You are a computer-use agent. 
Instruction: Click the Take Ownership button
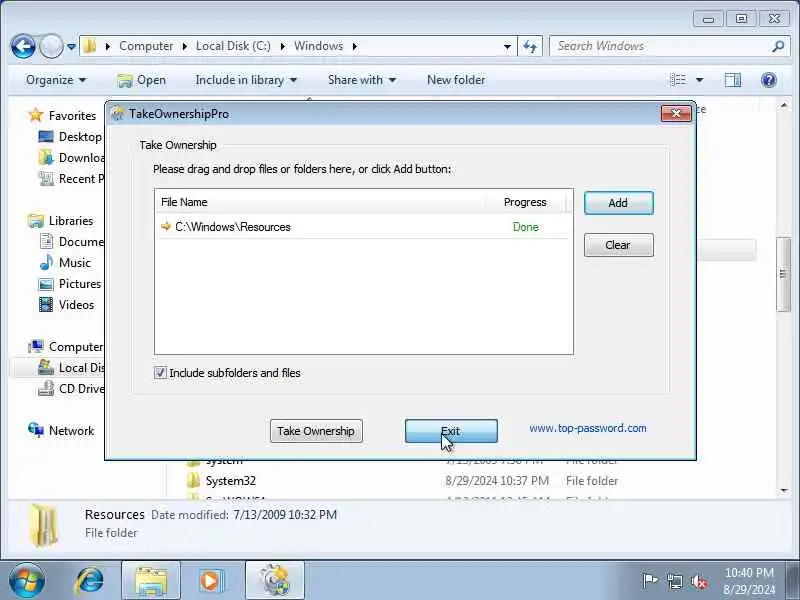point(316,431)
